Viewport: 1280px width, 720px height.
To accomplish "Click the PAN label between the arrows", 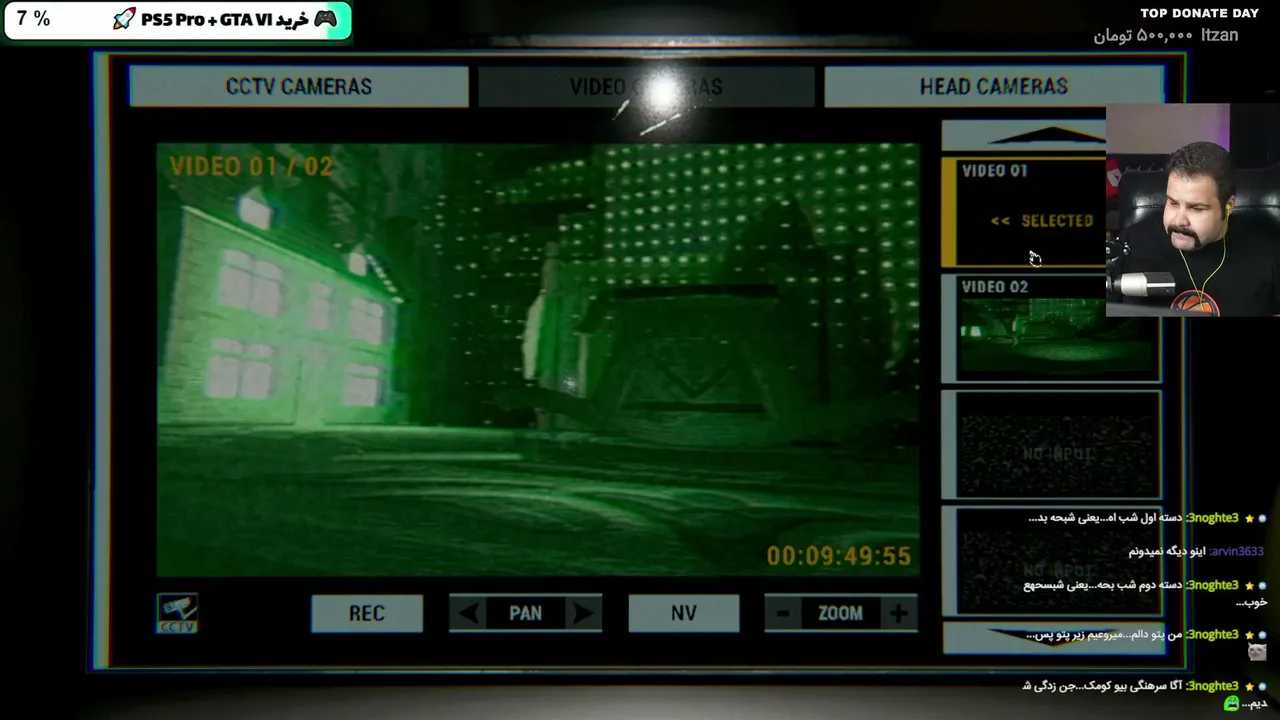I will 526,614.
